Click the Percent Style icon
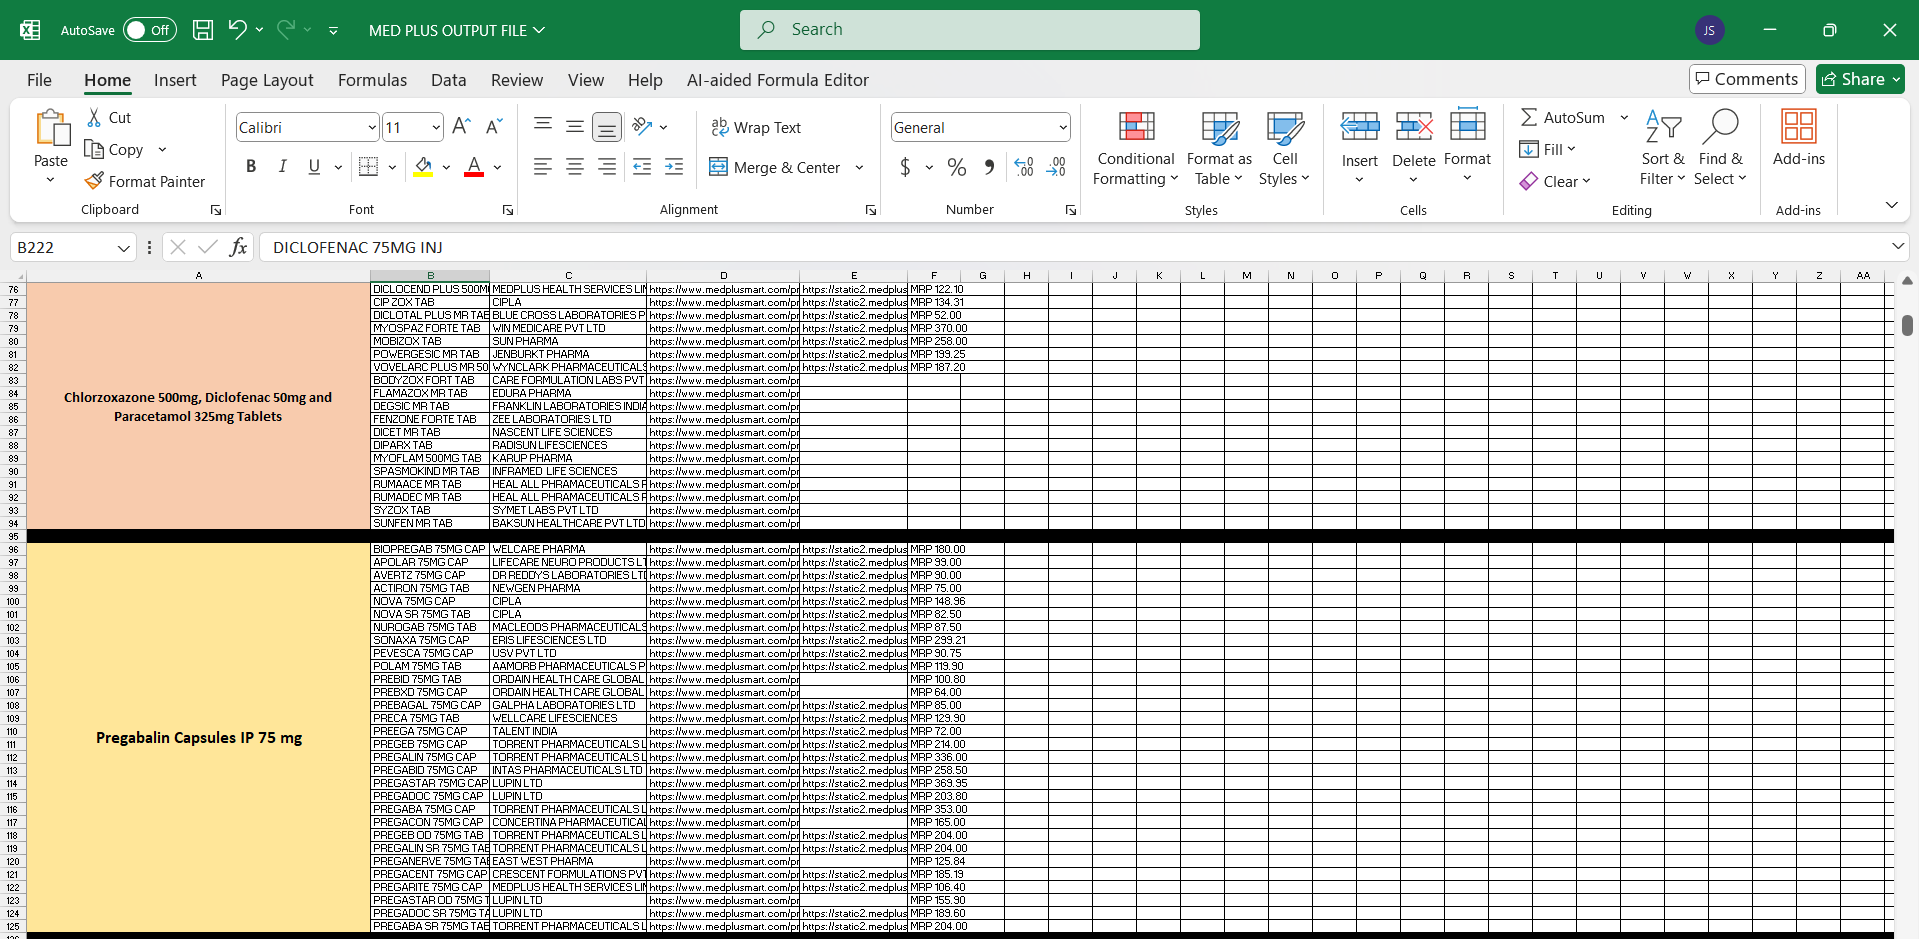This screenshot has height=939, width=1919. pos(957,167)
